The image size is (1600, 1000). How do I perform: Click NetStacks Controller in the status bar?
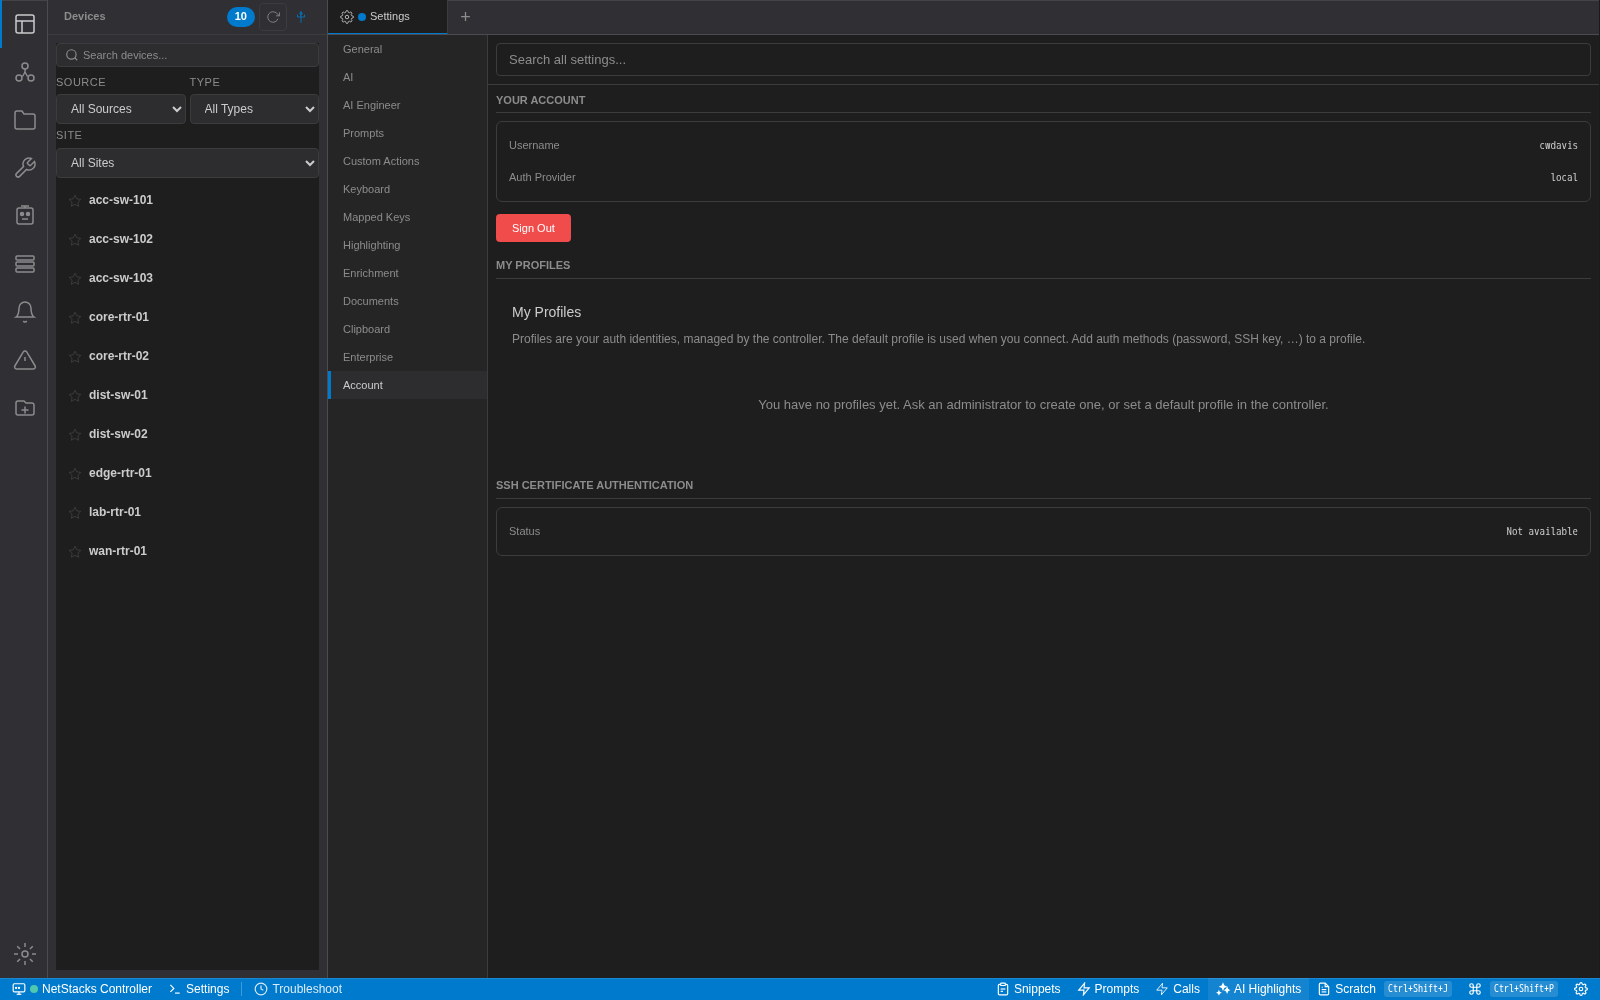point(82,989)
